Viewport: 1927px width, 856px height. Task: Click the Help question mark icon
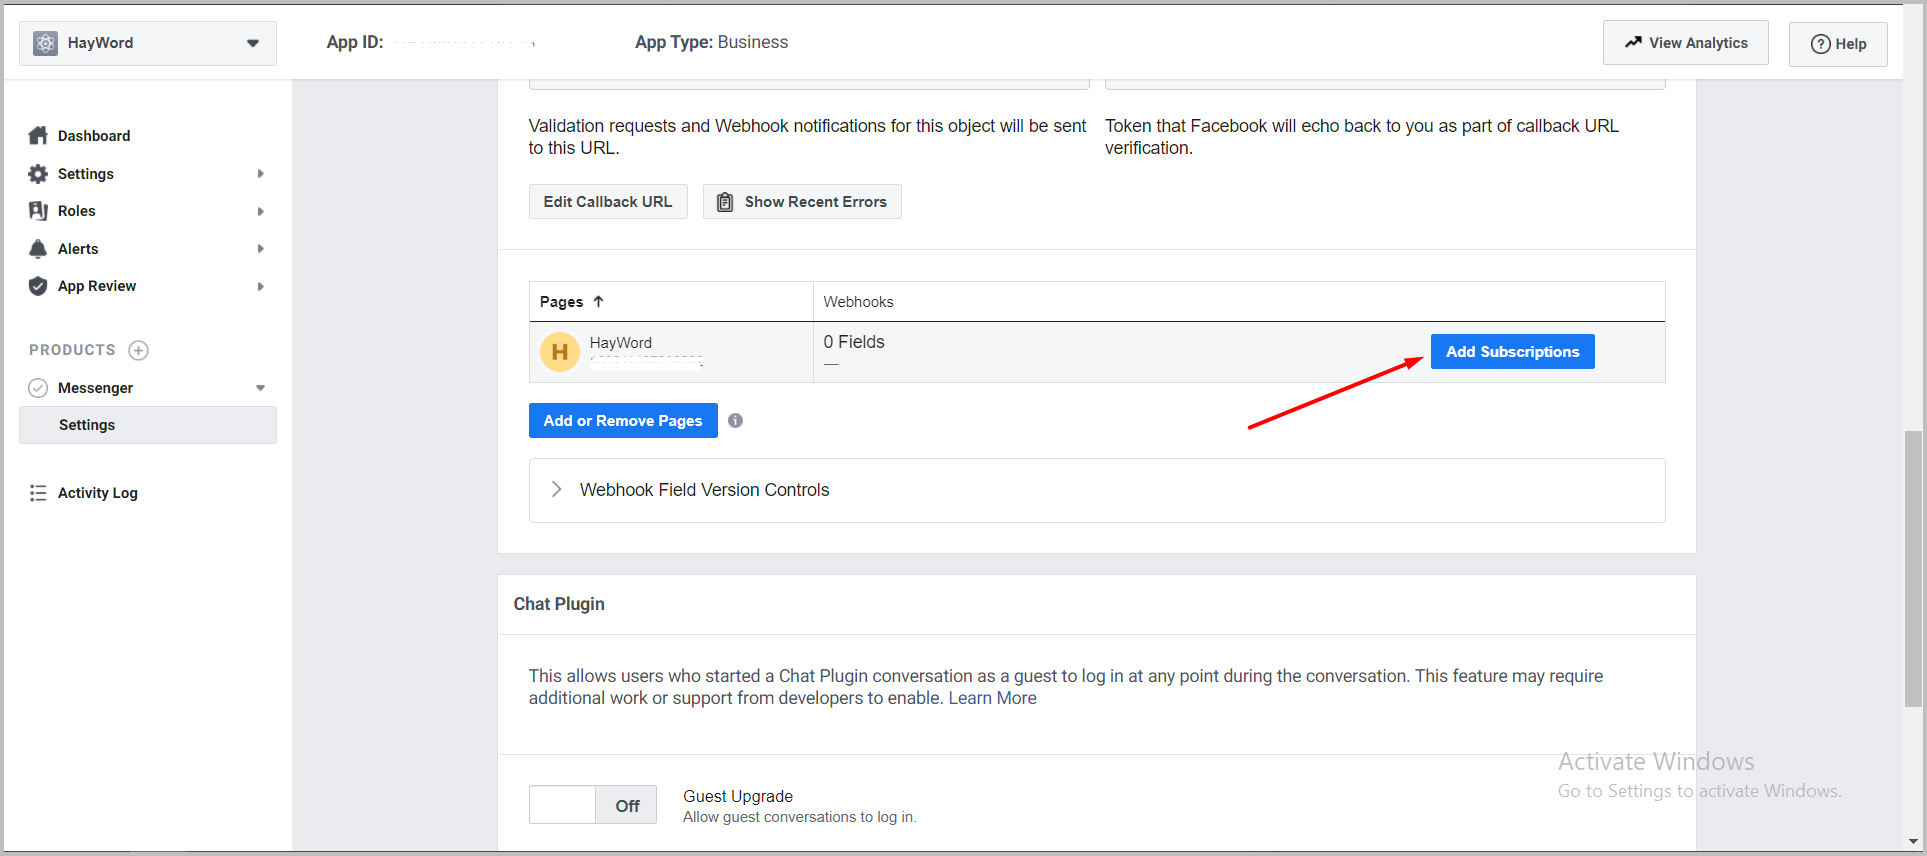coord(1821,44)
